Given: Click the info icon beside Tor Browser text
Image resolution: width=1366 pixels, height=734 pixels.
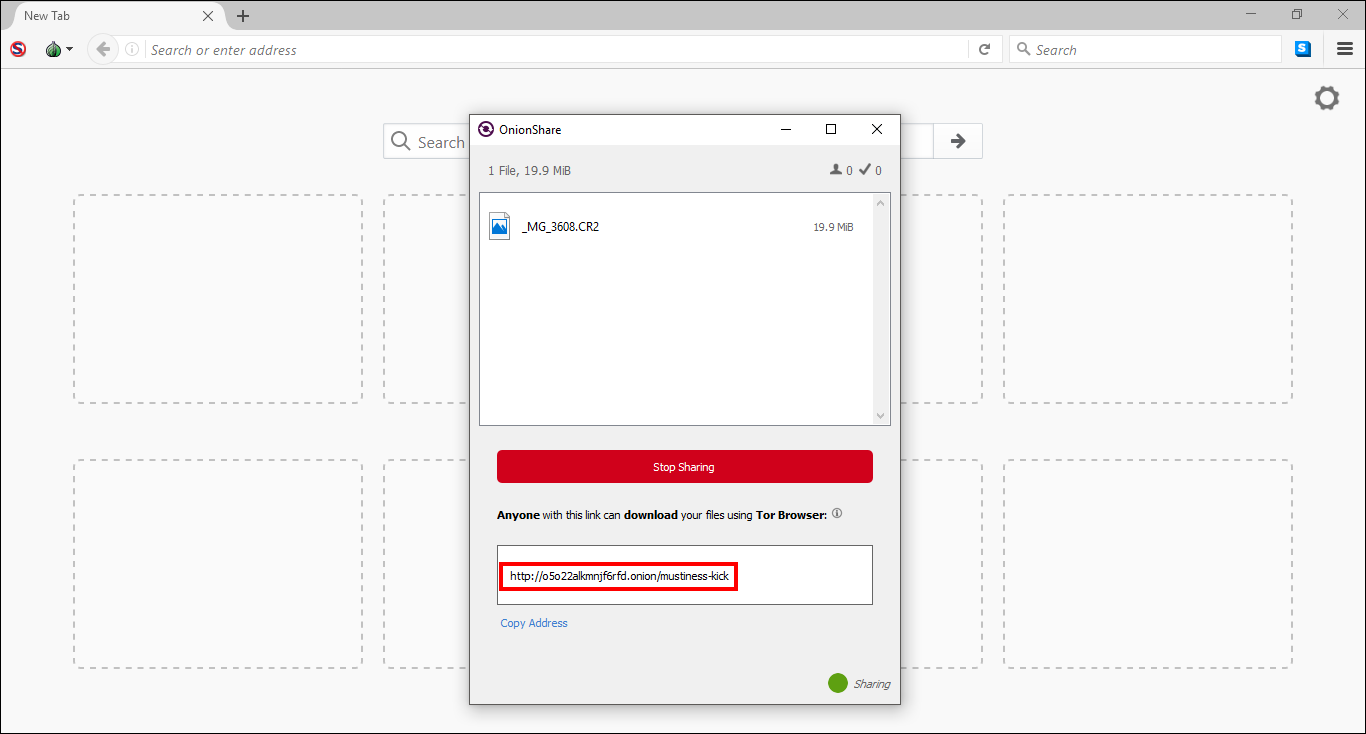Looking at the screenshot, I should pyautogui.click(x=837, y=514).
